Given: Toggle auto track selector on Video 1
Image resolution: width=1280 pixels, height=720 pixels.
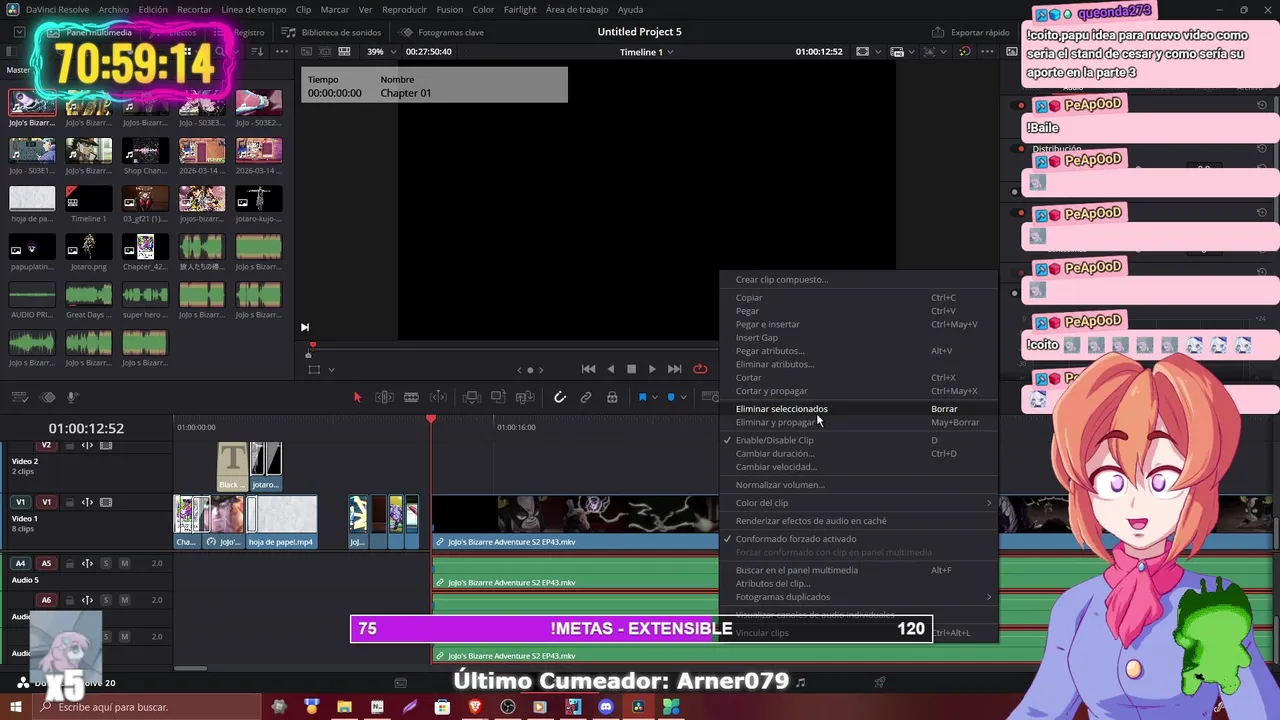Looking at the screenshot, I should tap(87, 502).
